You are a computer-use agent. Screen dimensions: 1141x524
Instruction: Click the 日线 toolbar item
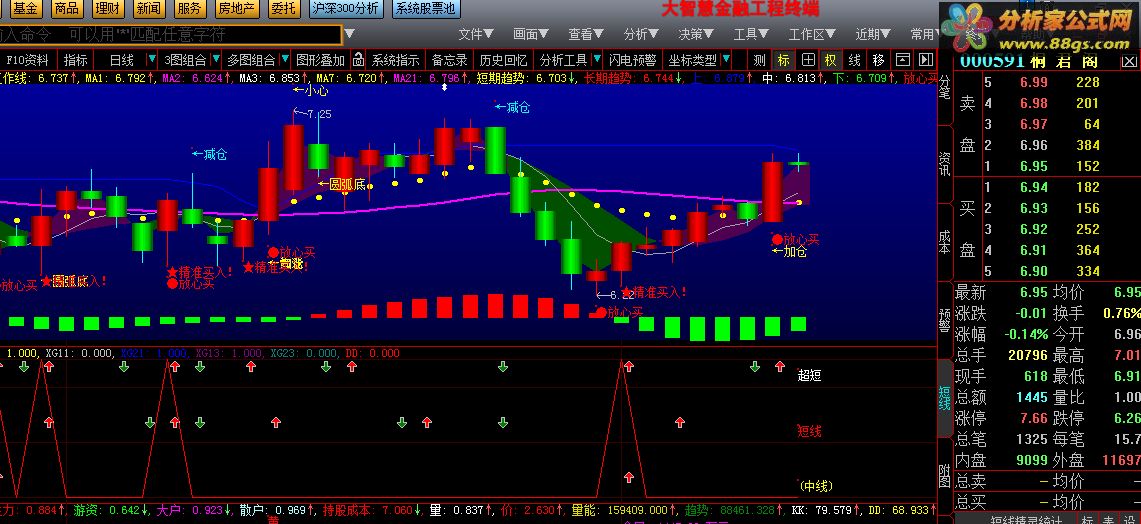coord(122,60)
